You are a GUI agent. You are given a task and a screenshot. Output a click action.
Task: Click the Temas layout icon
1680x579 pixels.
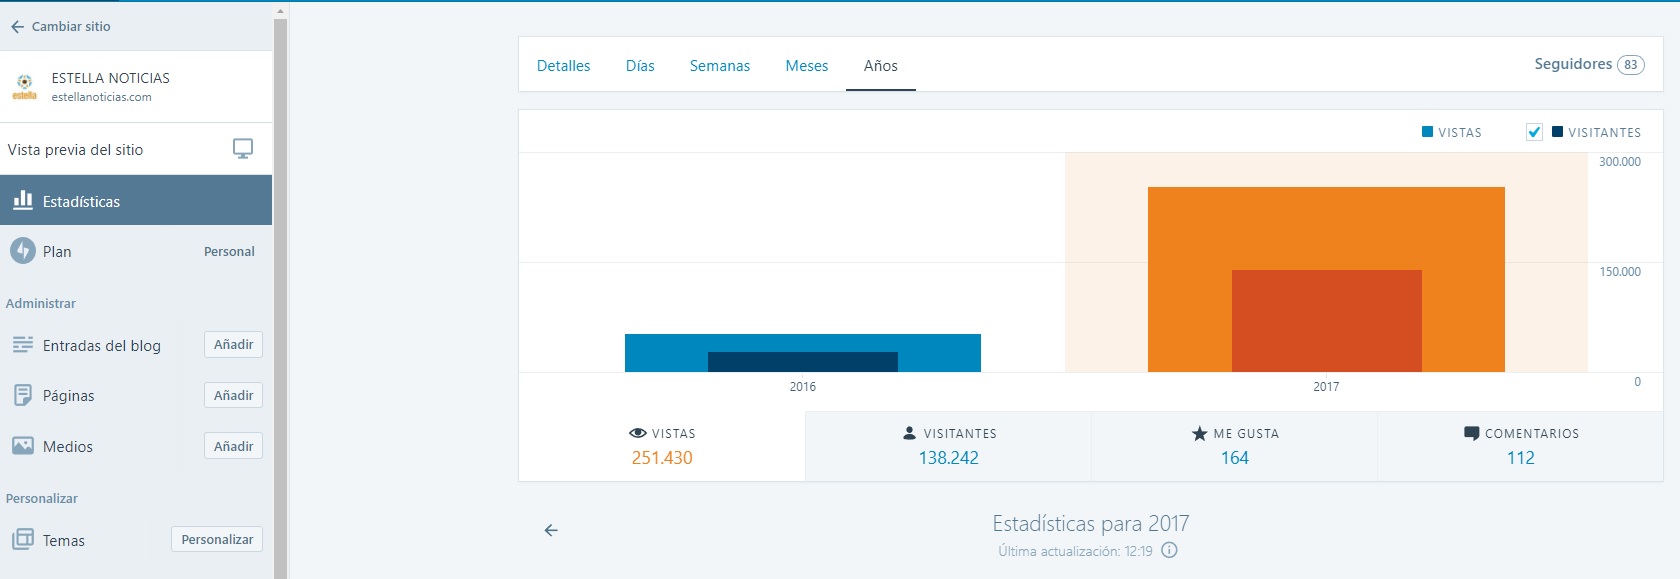point(22,540)
